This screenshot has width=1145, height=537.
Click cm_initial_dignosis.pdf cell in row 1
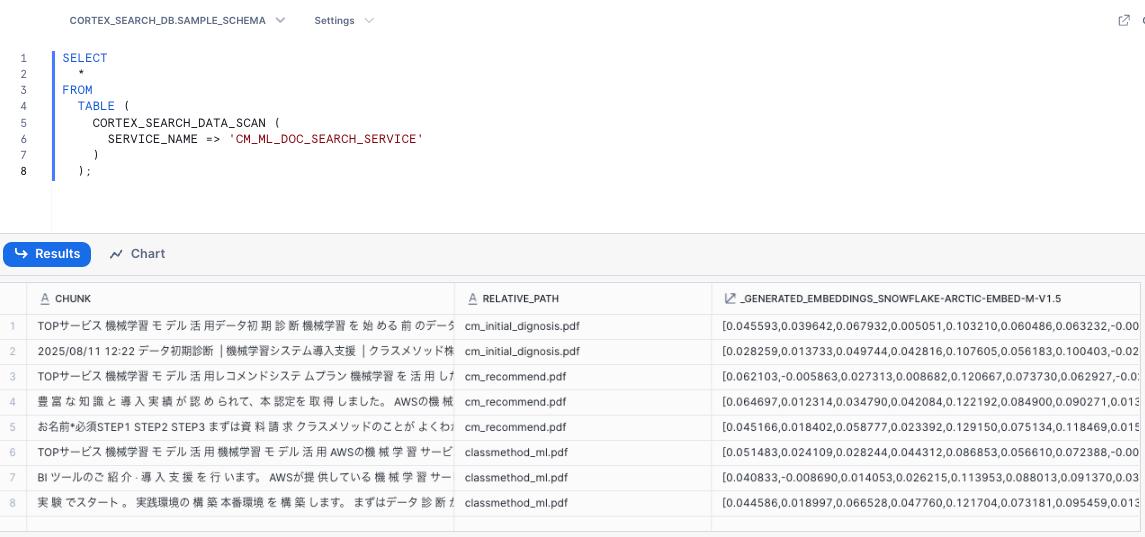583,327
